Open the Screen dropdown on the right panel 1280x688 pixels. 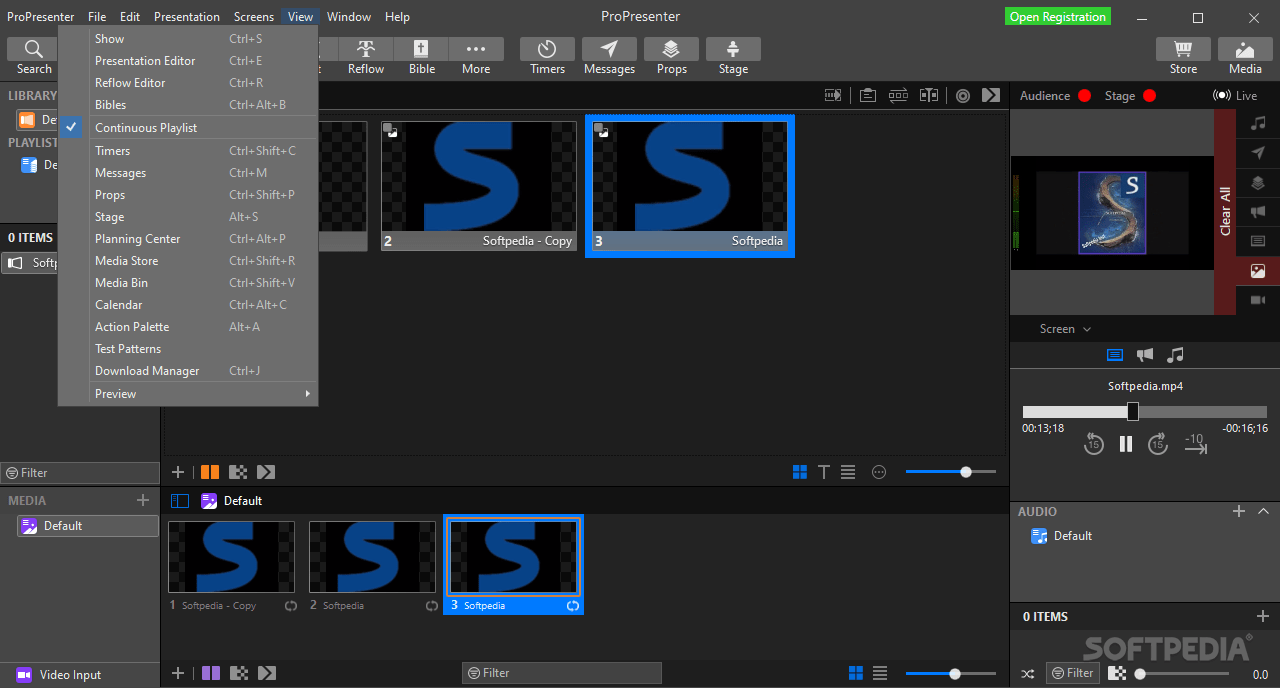click(x=1063, y=328)
